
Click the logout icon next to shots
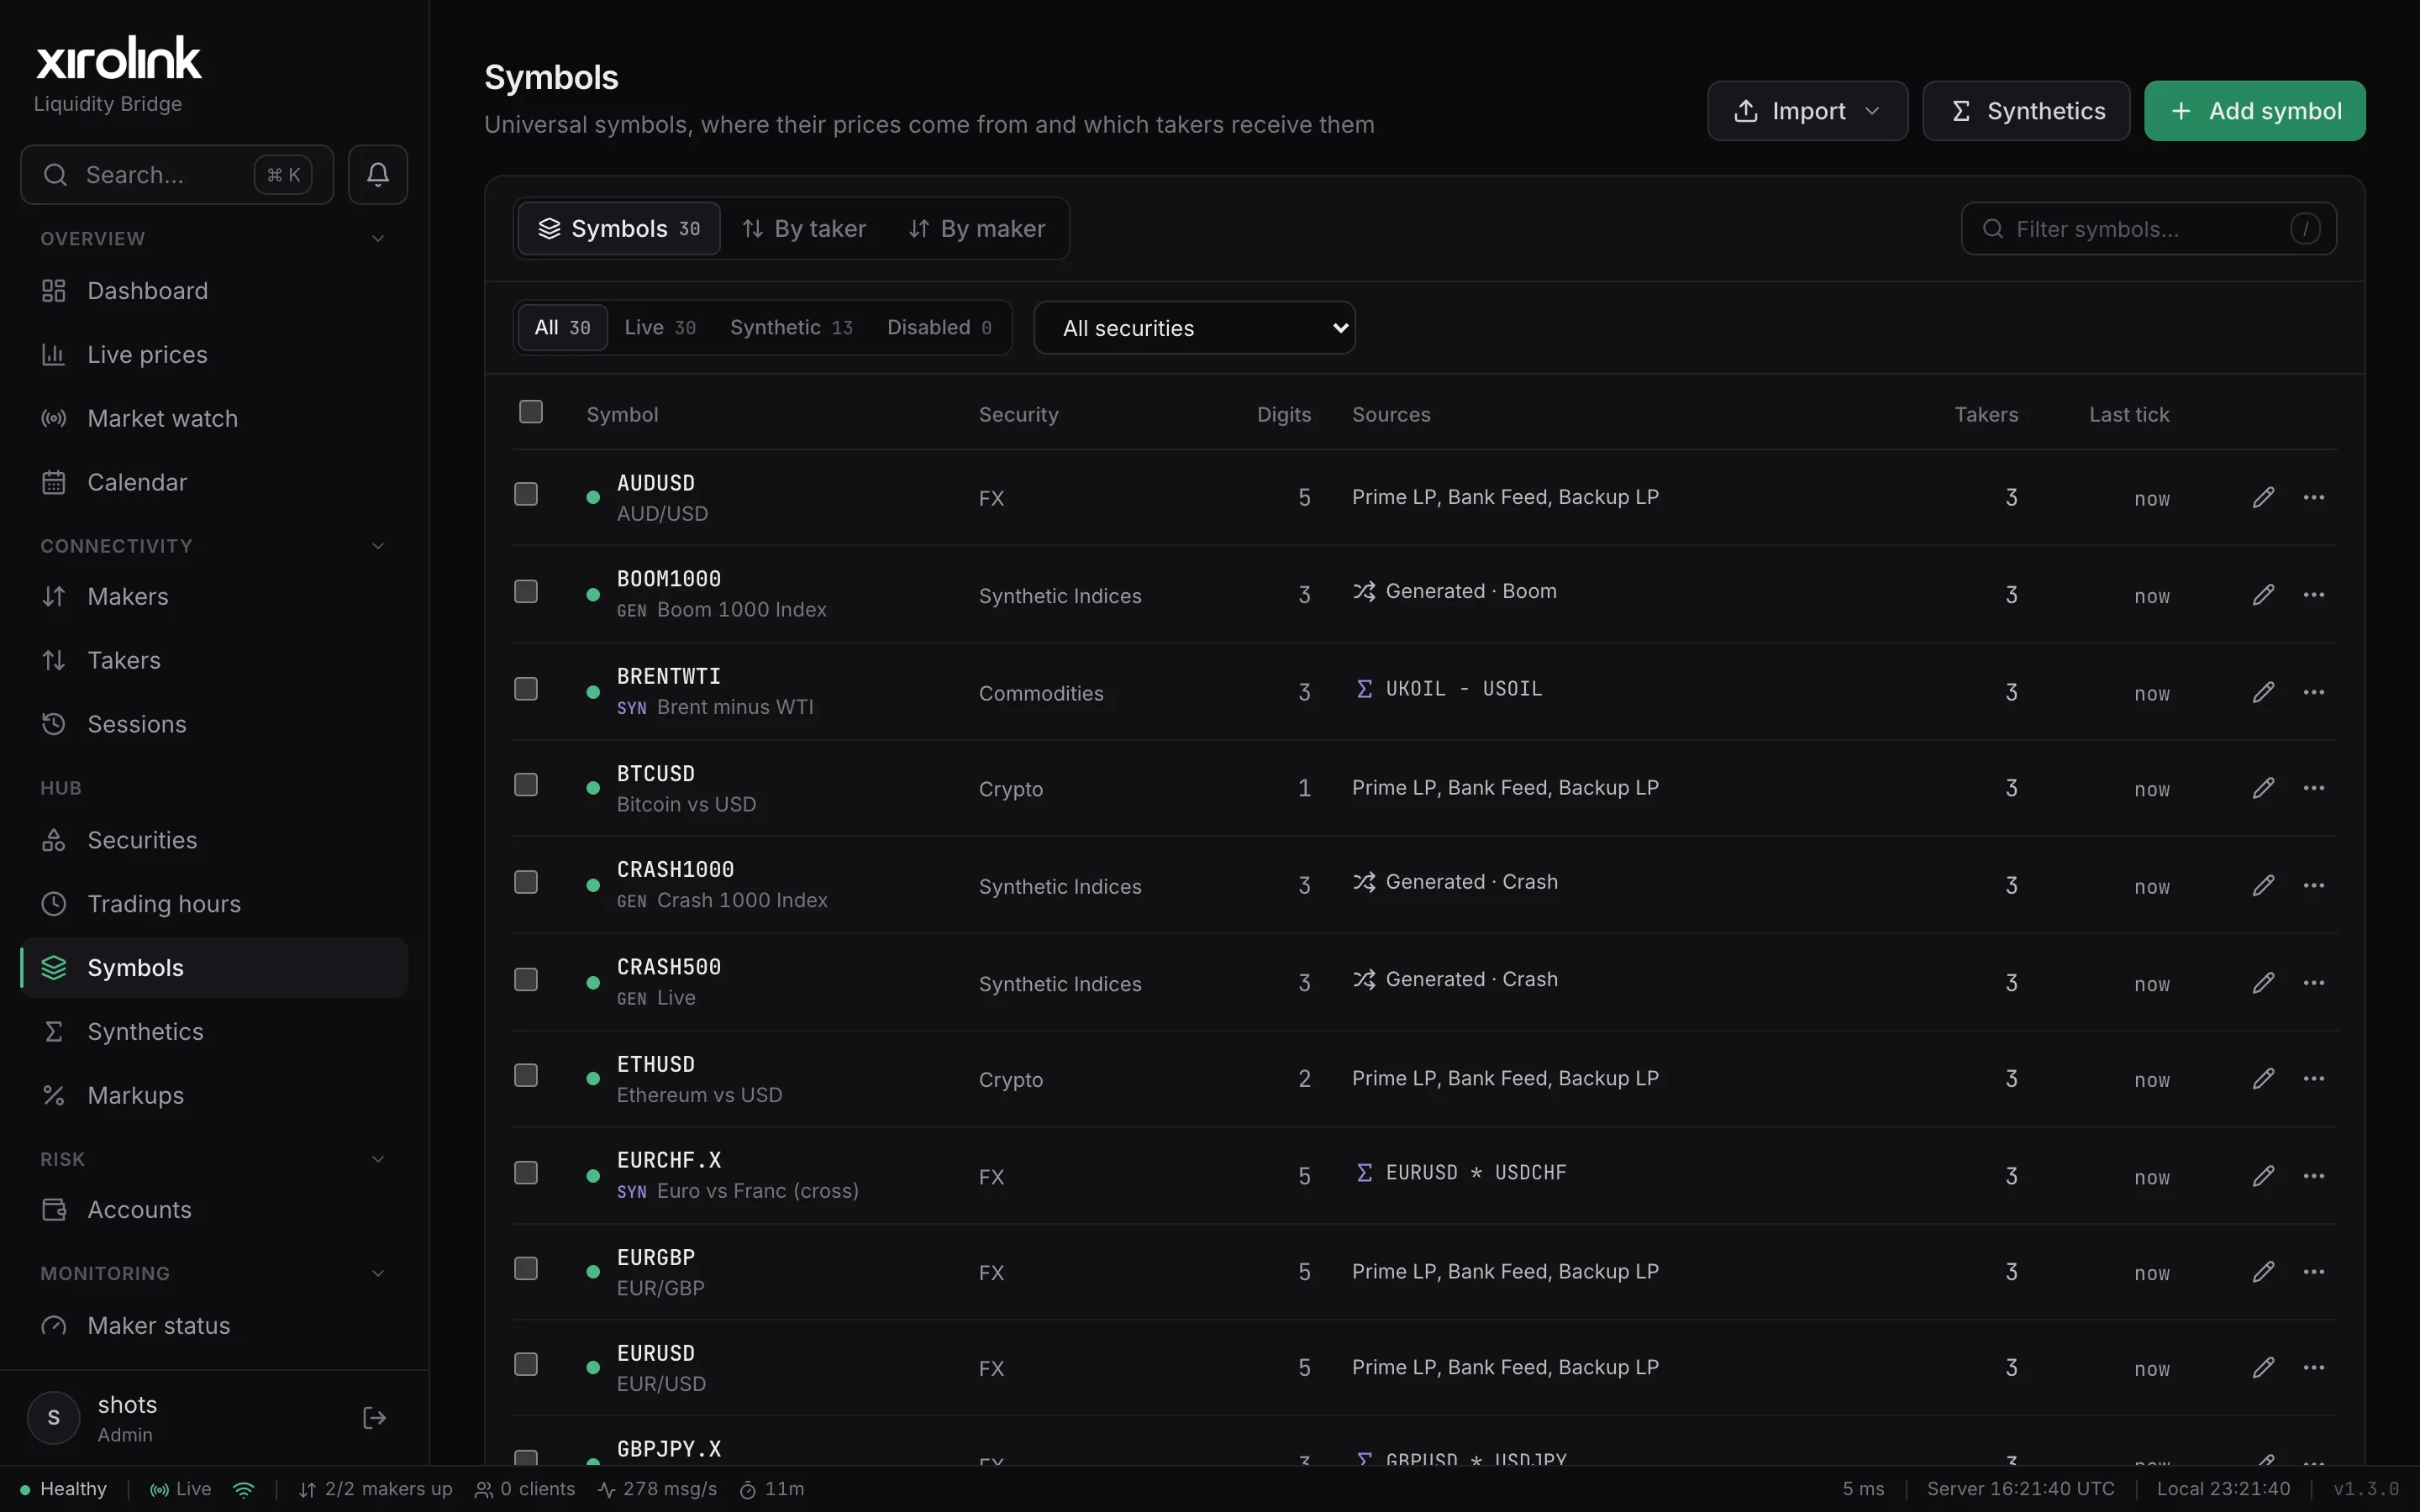[374, 1418]
